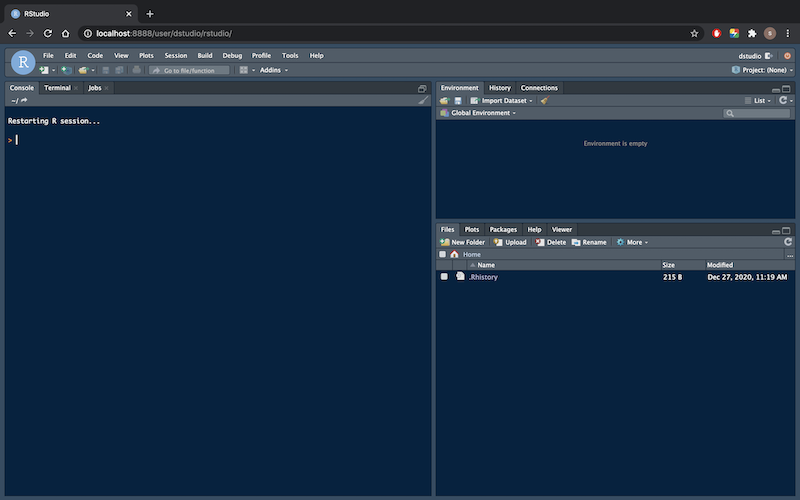800x500 pixels.
Task: Click the load workspace folder icon
Action: tap(444, 101)
